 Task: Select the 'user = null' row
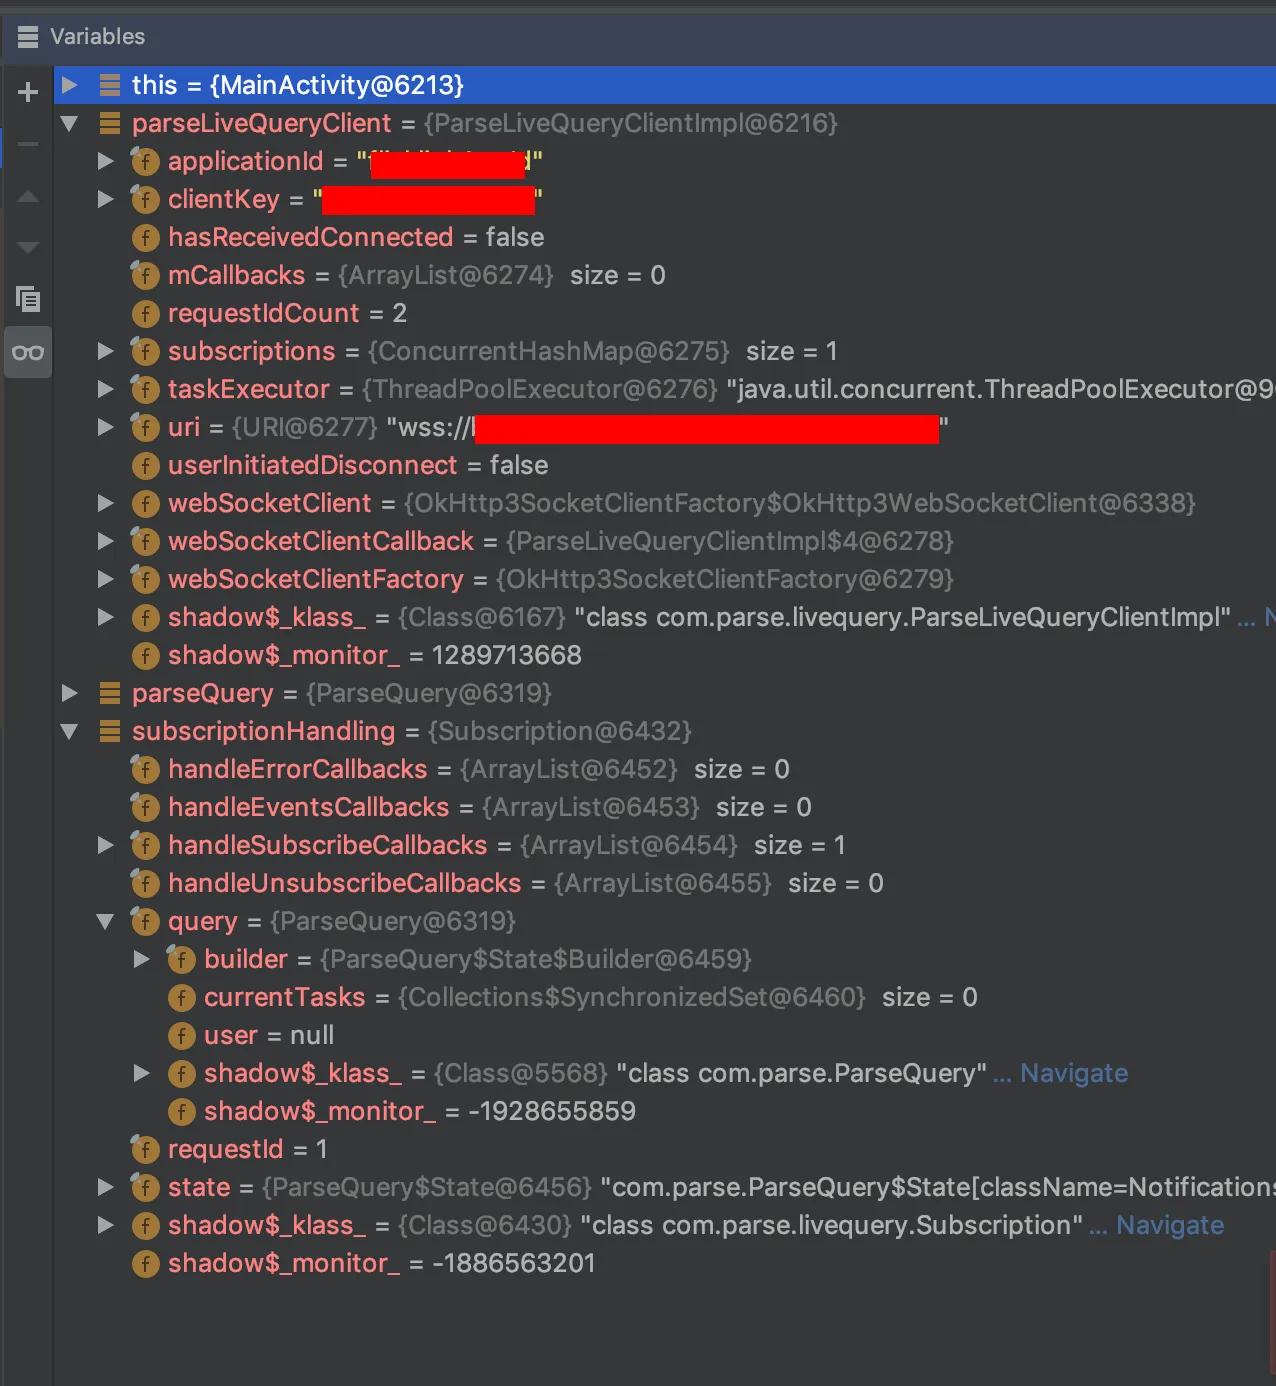664,1035
